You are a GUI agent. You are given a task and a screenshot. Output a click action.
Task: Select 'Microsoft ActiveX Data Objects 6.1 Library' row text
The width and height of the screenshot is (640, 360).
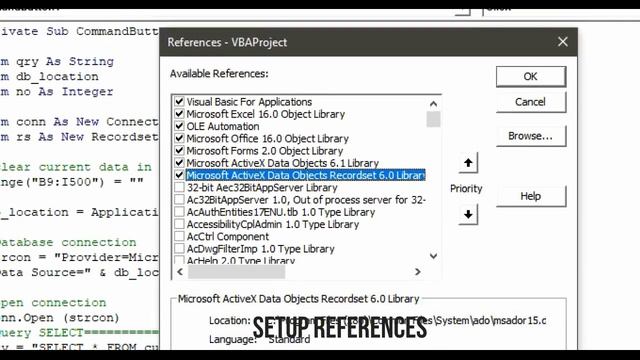[282, 163]
